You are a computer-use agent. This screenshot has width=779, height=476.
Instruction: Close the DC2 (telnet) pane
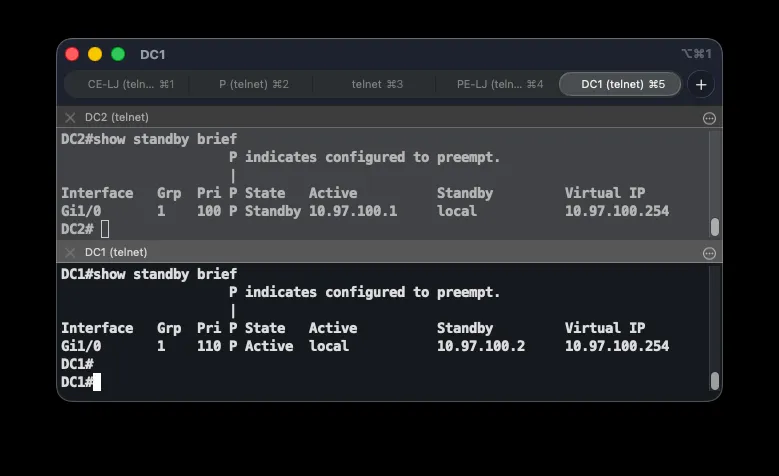tap(70, 118)
